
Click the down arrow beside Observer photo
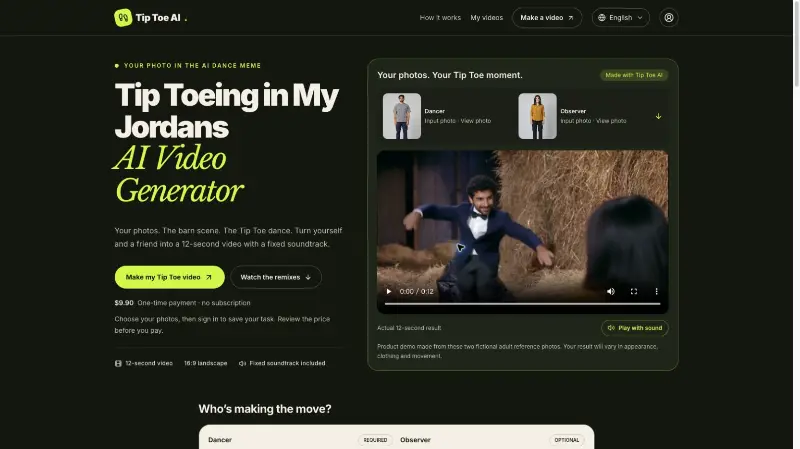658,116
